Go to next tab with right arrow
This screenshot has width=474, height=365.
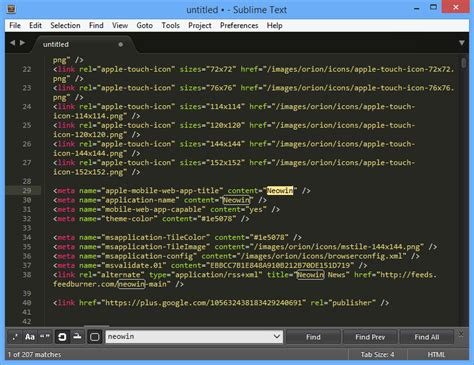[x=22, y=43]
